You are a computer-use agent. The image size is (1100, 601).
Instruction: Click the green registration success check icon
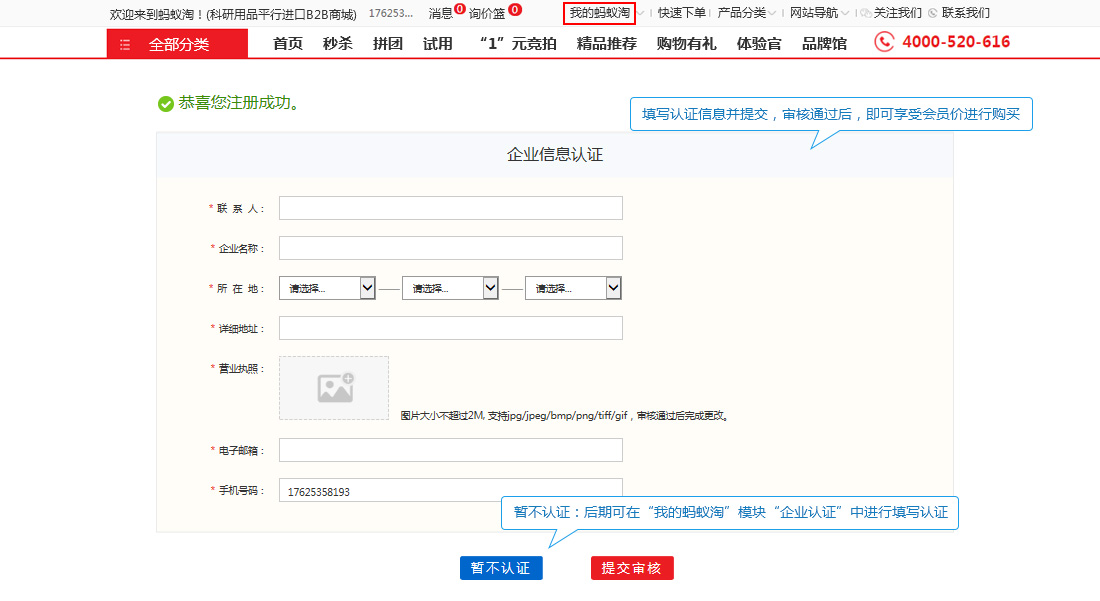166,104
